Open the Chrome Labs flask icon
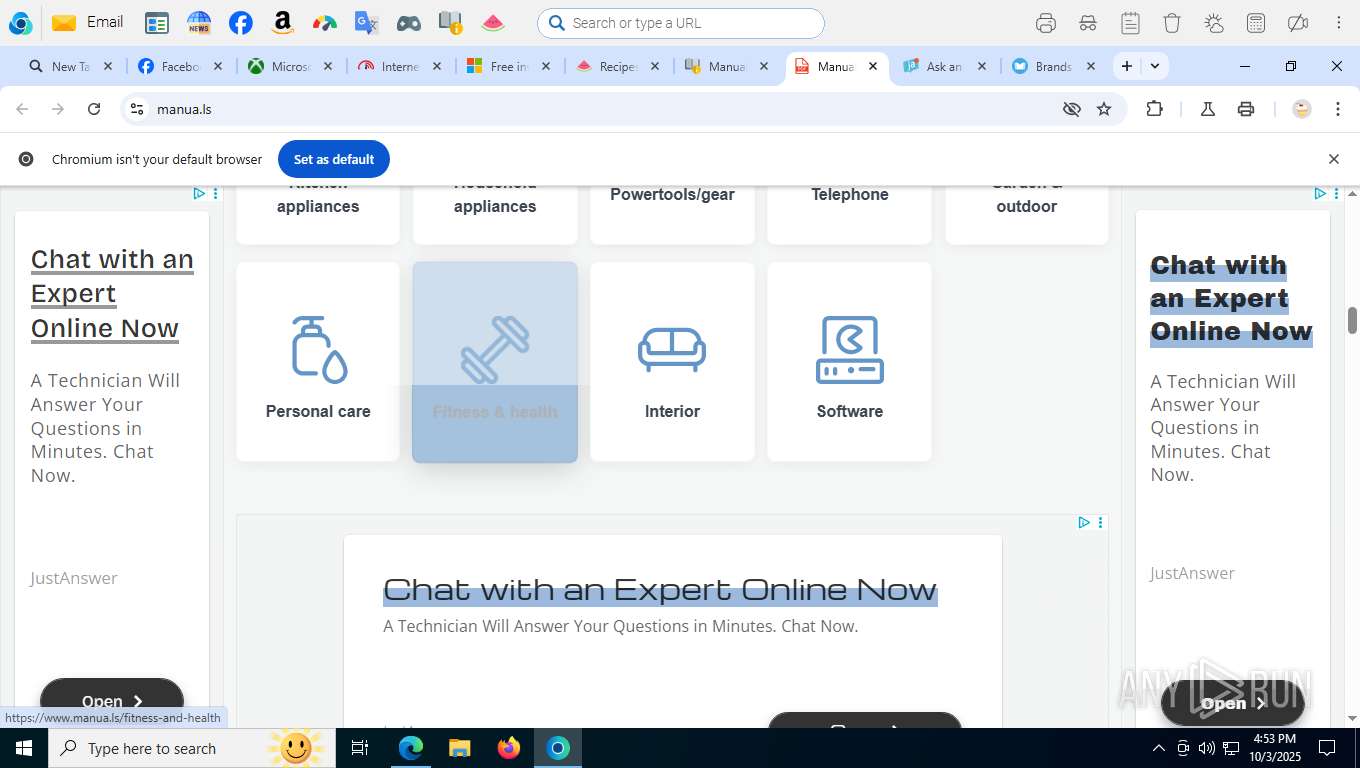The image size is (1360, 768). click(x=1208, y=109)
